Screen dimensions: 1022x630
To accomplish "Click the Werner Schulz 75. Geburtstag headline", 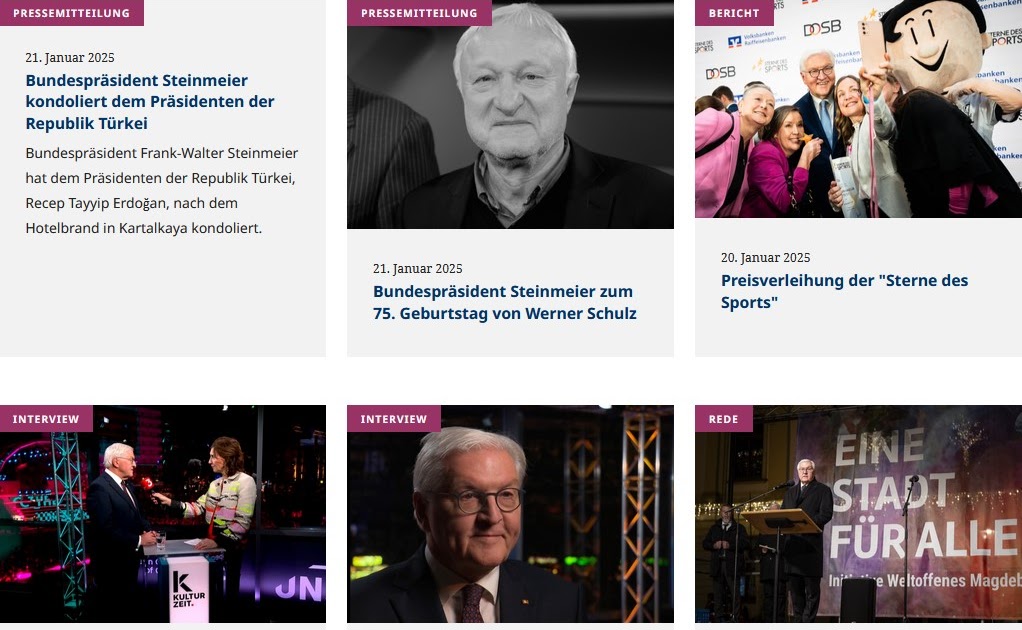I will [x=504, y=302].
